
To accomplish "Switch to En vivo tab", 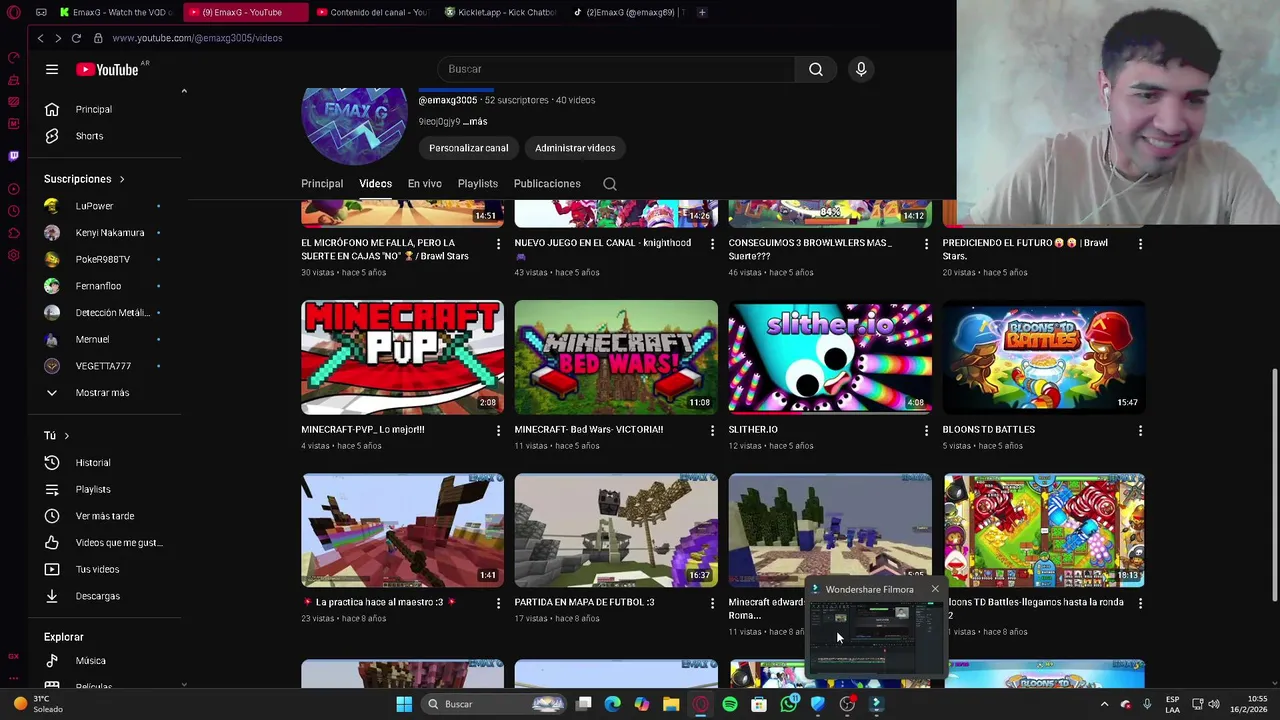I will coord(425,184).
